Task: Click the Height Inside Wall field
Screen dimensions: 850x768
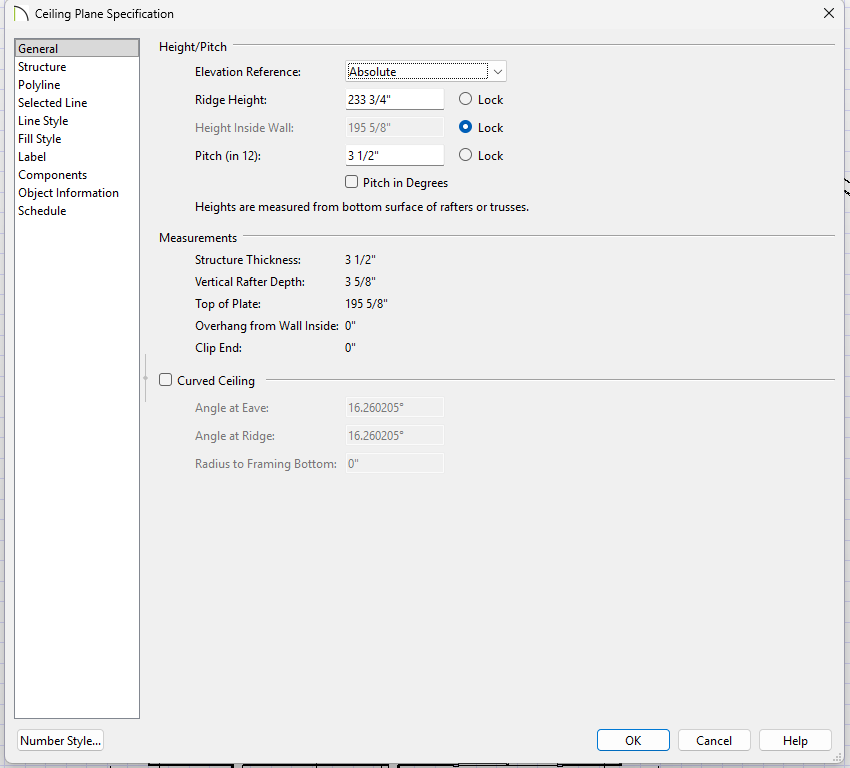Action: (x=395, y=127)
